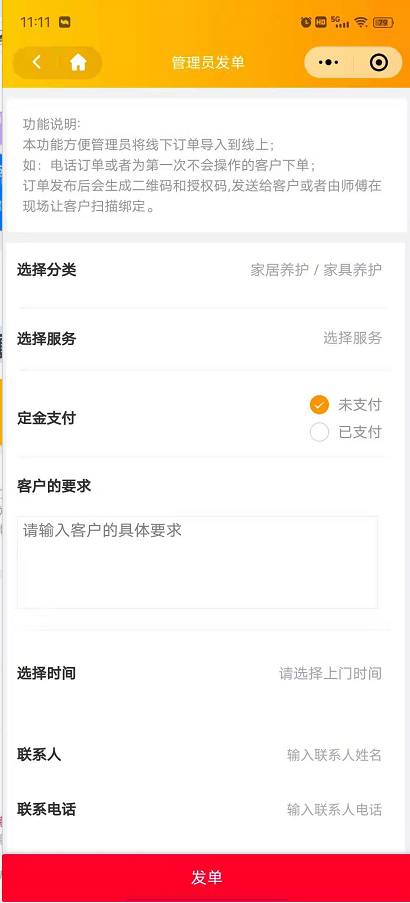Tap the mini program close circle icon
The height and width of the screenshot is (903, 410).
pyautogui.click(x=378, y=62)
